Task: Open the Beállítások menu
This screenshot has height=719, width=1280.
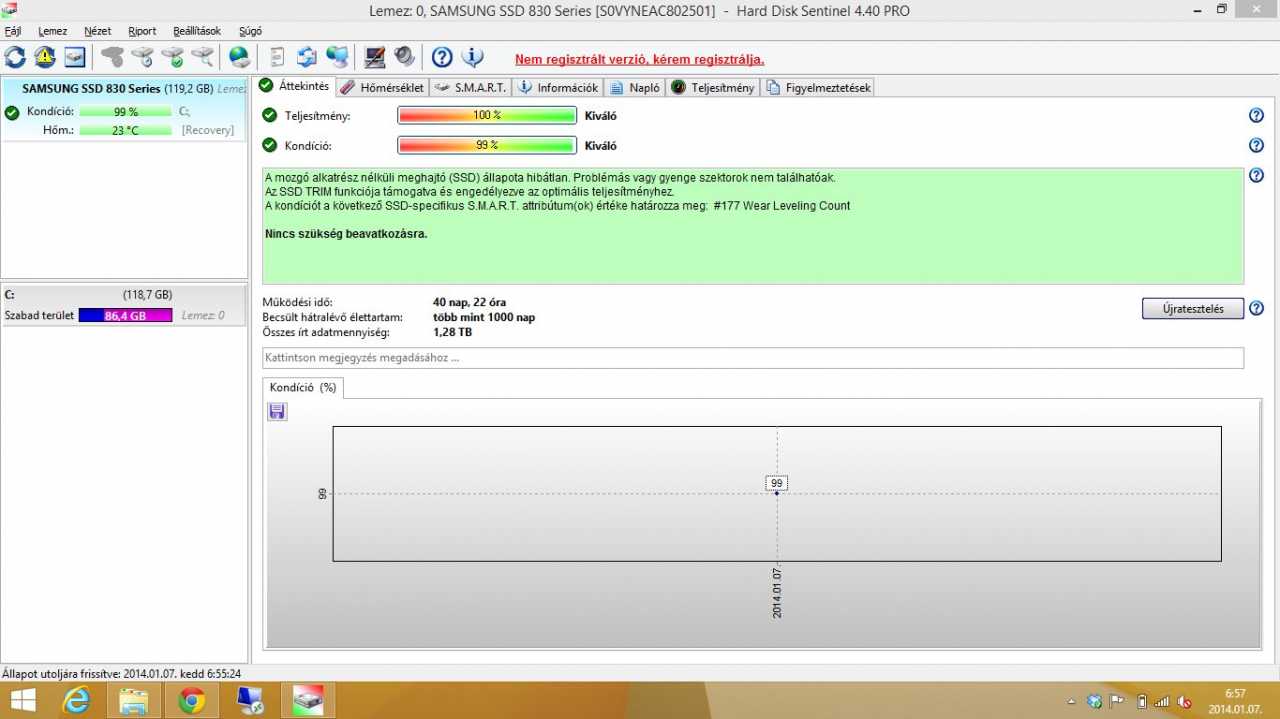Action: 197,31
